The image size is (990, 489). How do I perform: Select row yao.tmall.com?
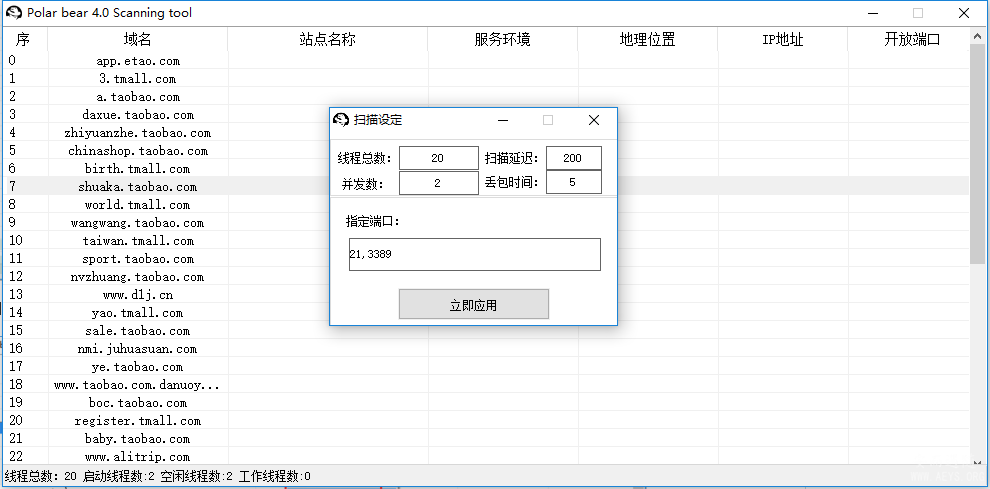point(486,313)
